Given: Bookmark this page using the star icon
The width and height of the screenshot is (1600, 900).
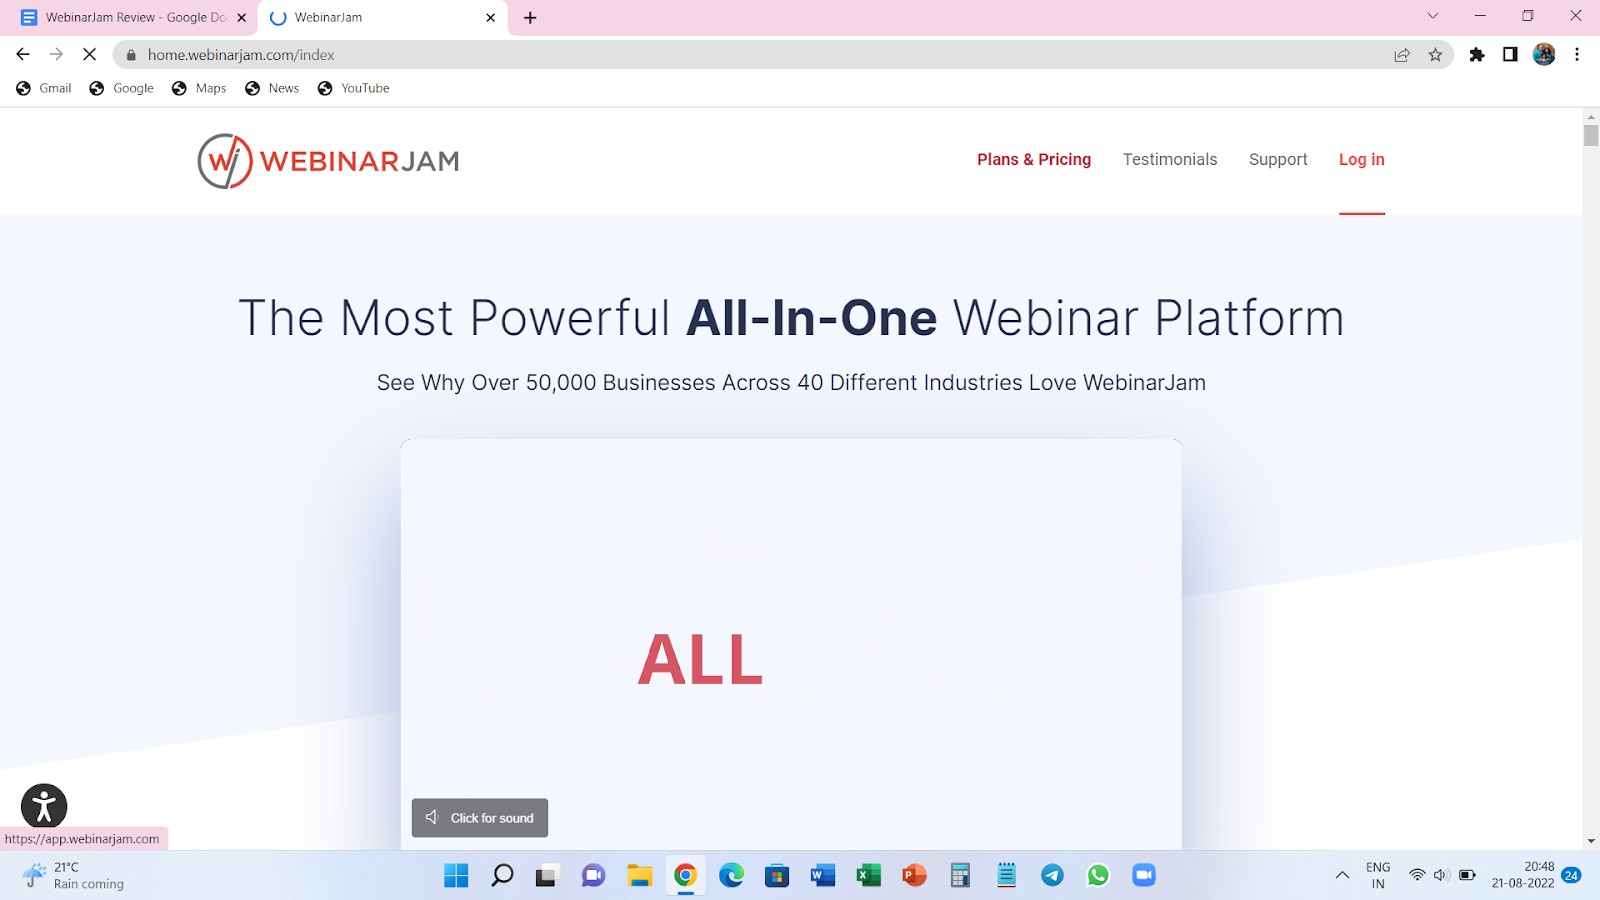Looking at the screenshot, I should tap(1437, 55).
